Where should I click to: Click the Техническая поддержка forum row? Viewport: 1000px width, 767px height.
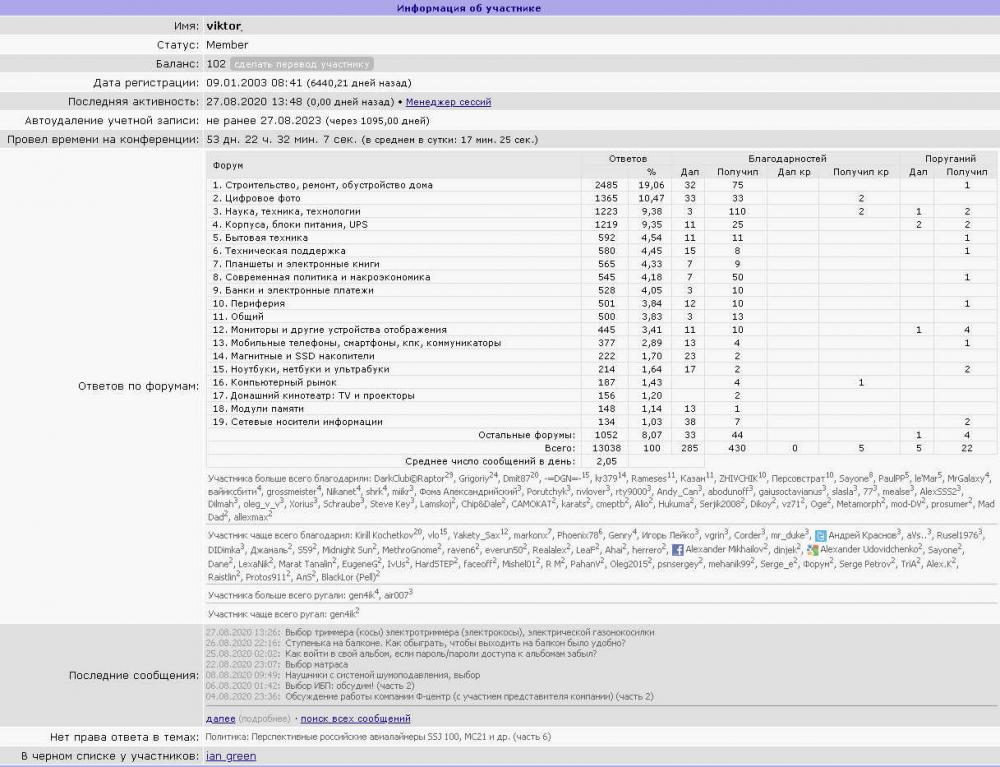(600, 251)
